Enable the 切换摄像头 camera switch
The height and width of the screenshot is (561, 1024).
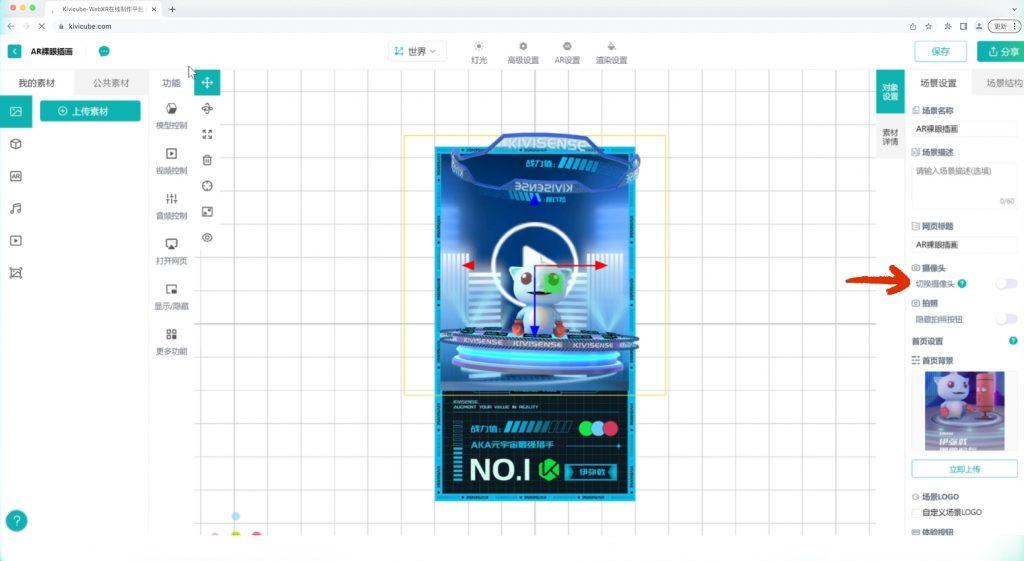(1006, 283)
